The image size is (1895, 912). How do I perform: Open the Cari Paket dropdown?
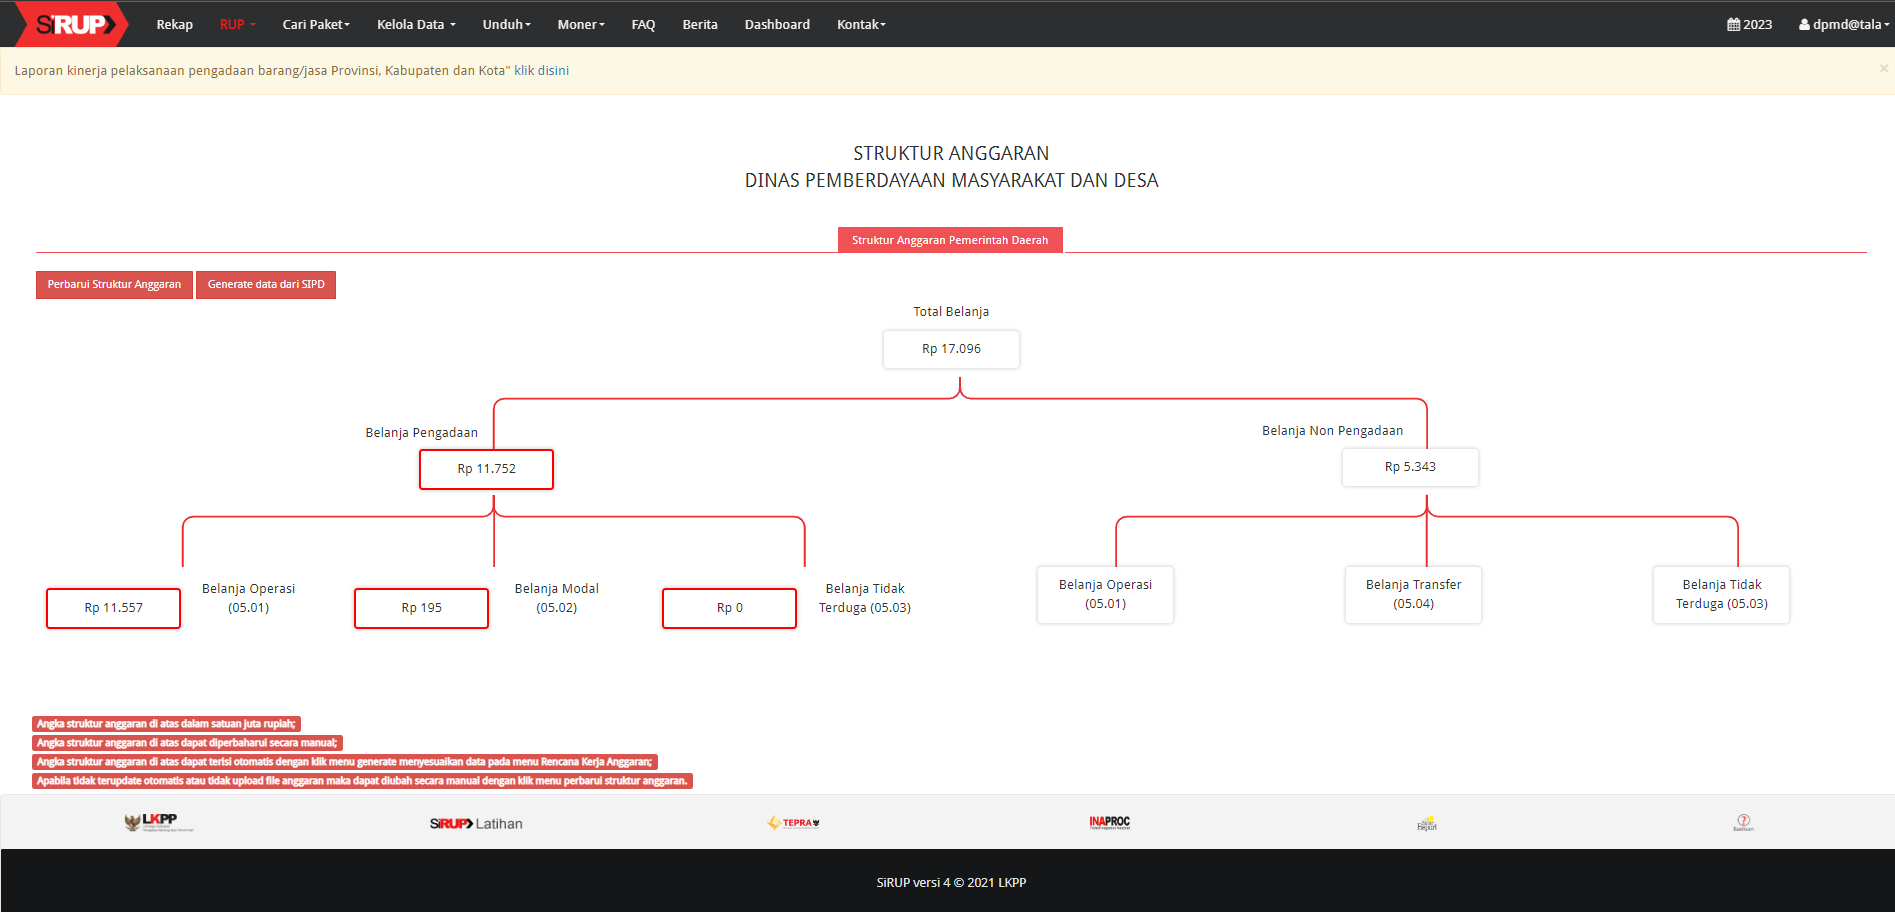[x=316, y=24]
